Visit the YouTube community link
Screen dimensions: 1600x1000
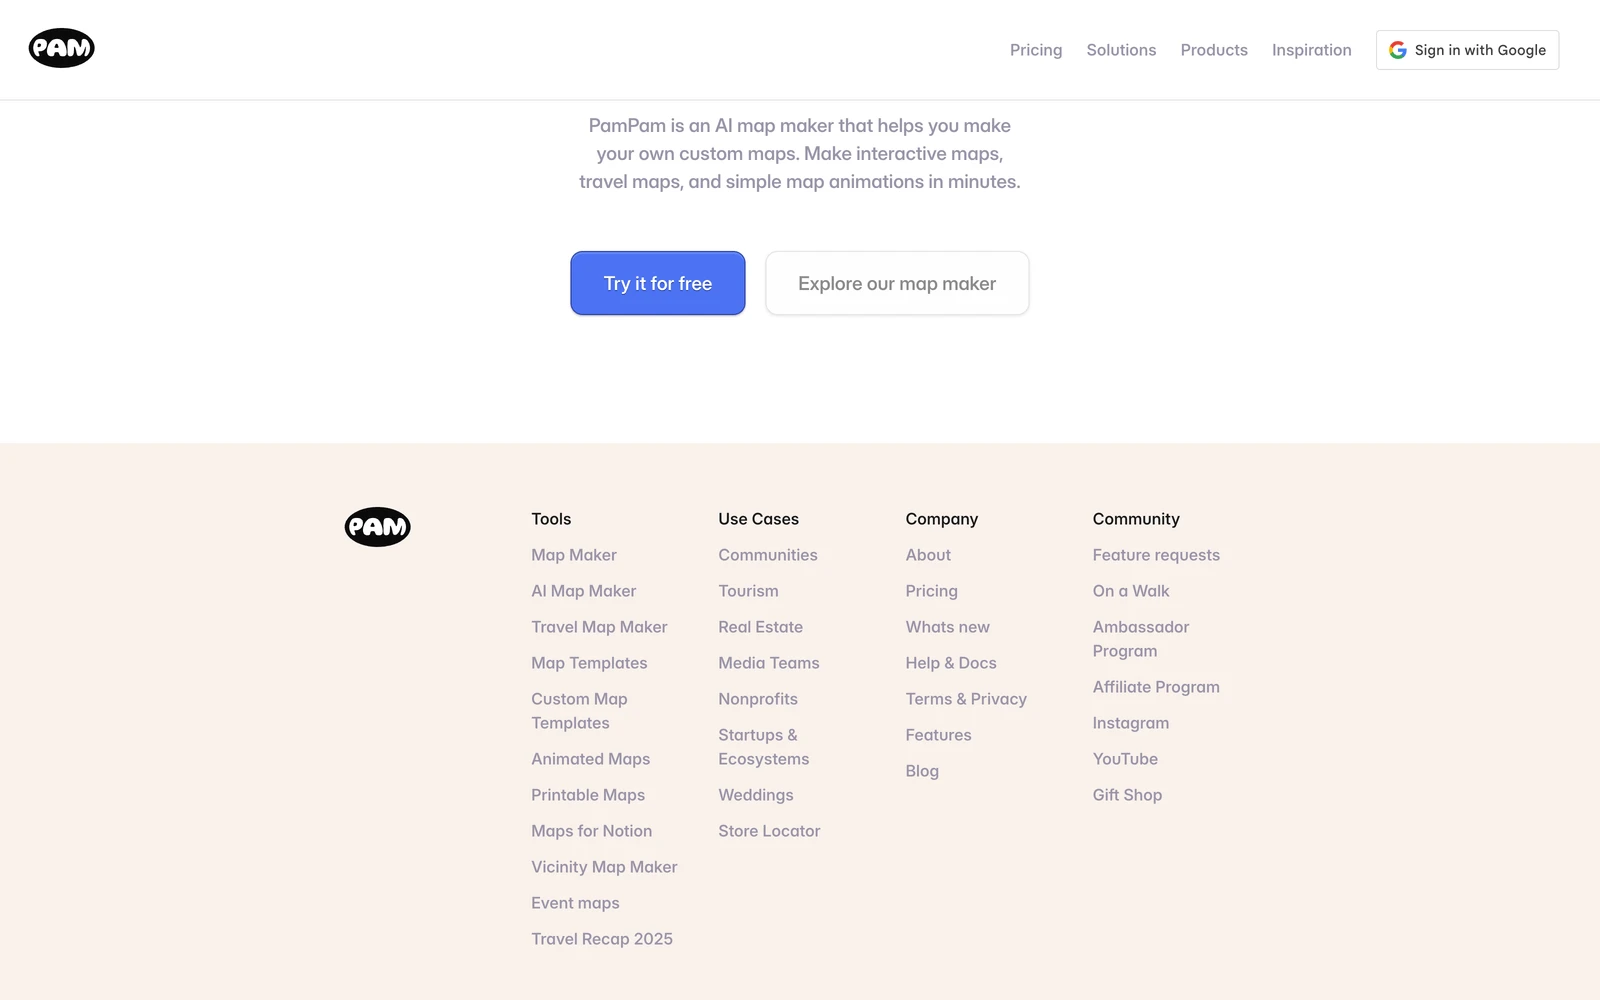pyautogui.click(x=1125, y=759)
